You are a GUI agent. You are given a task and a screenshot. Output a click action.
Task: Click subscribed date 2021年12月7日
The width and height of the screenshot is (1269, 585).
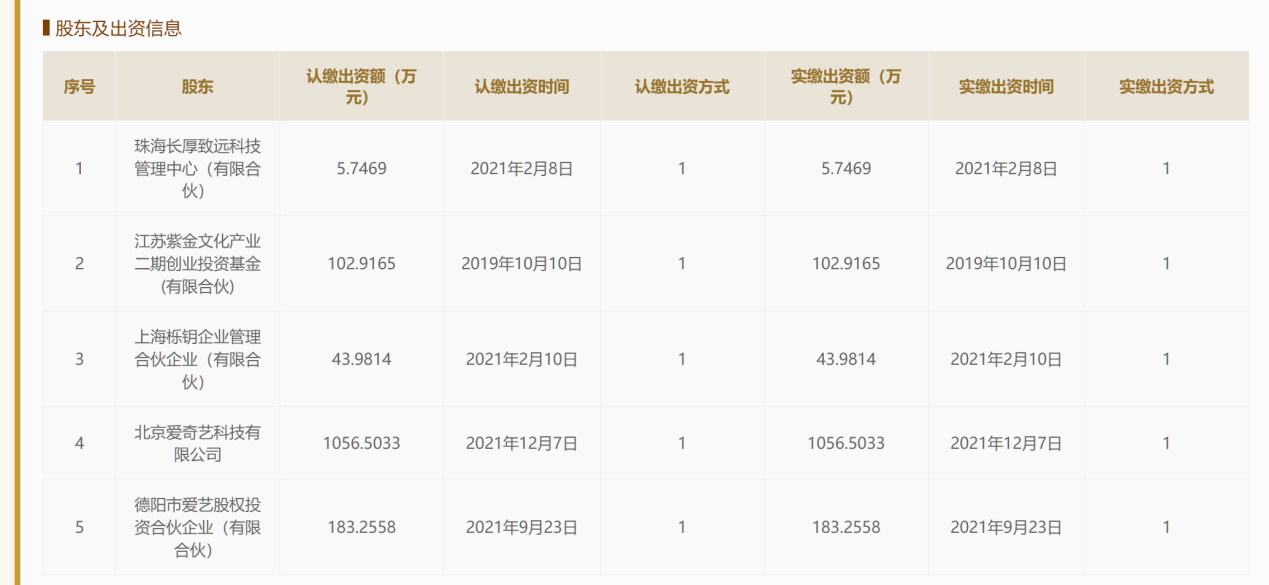click(521, 443)
